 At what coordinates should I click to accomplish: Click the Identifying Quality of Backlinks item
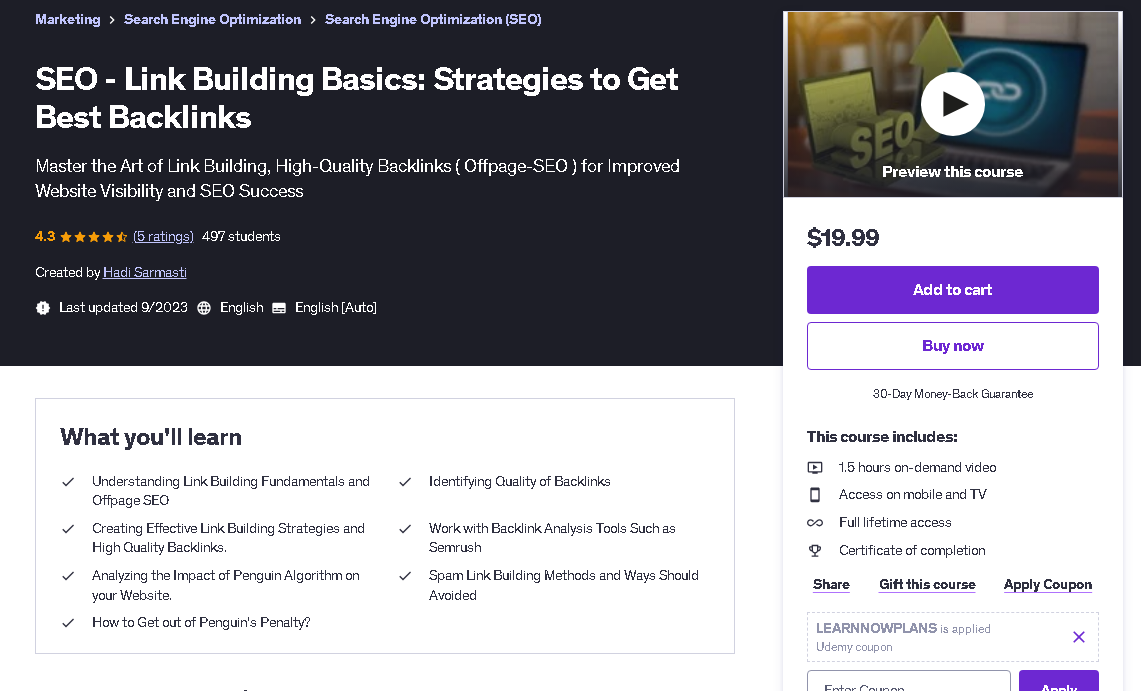click(520, 482)
